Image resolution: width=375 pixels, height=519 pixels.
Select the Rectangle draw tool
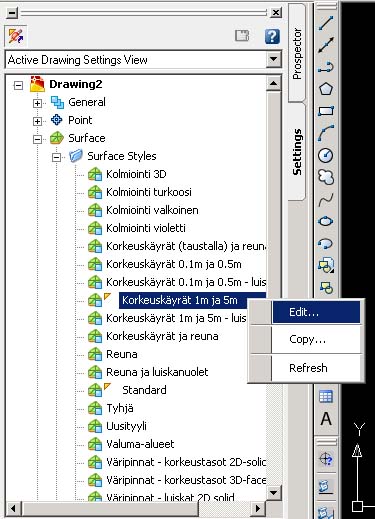pyautogui.click(x=326, y=111)
